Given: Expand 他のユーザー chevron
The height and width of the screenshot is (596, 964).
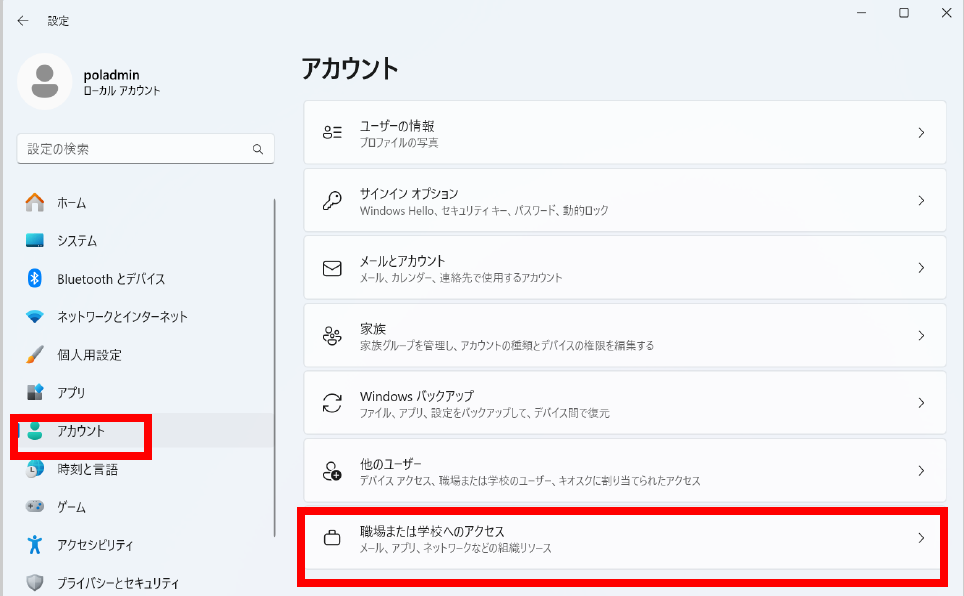Looking at the screenshot, I should 921,471.
